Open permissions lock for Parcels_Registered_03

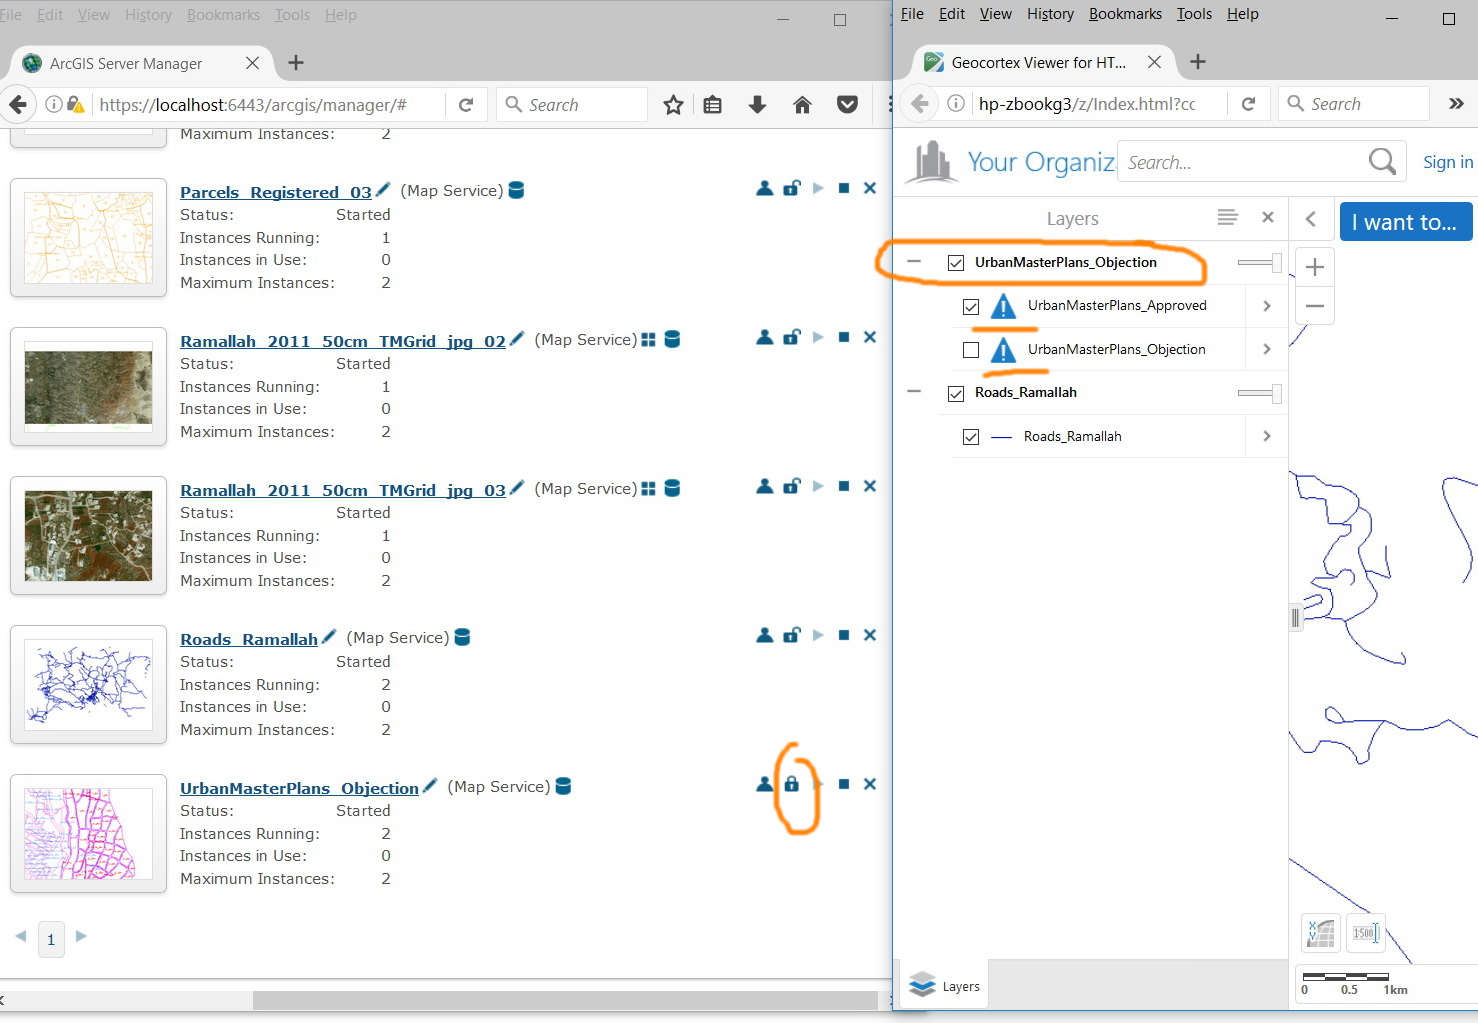(x=792, y=188)
